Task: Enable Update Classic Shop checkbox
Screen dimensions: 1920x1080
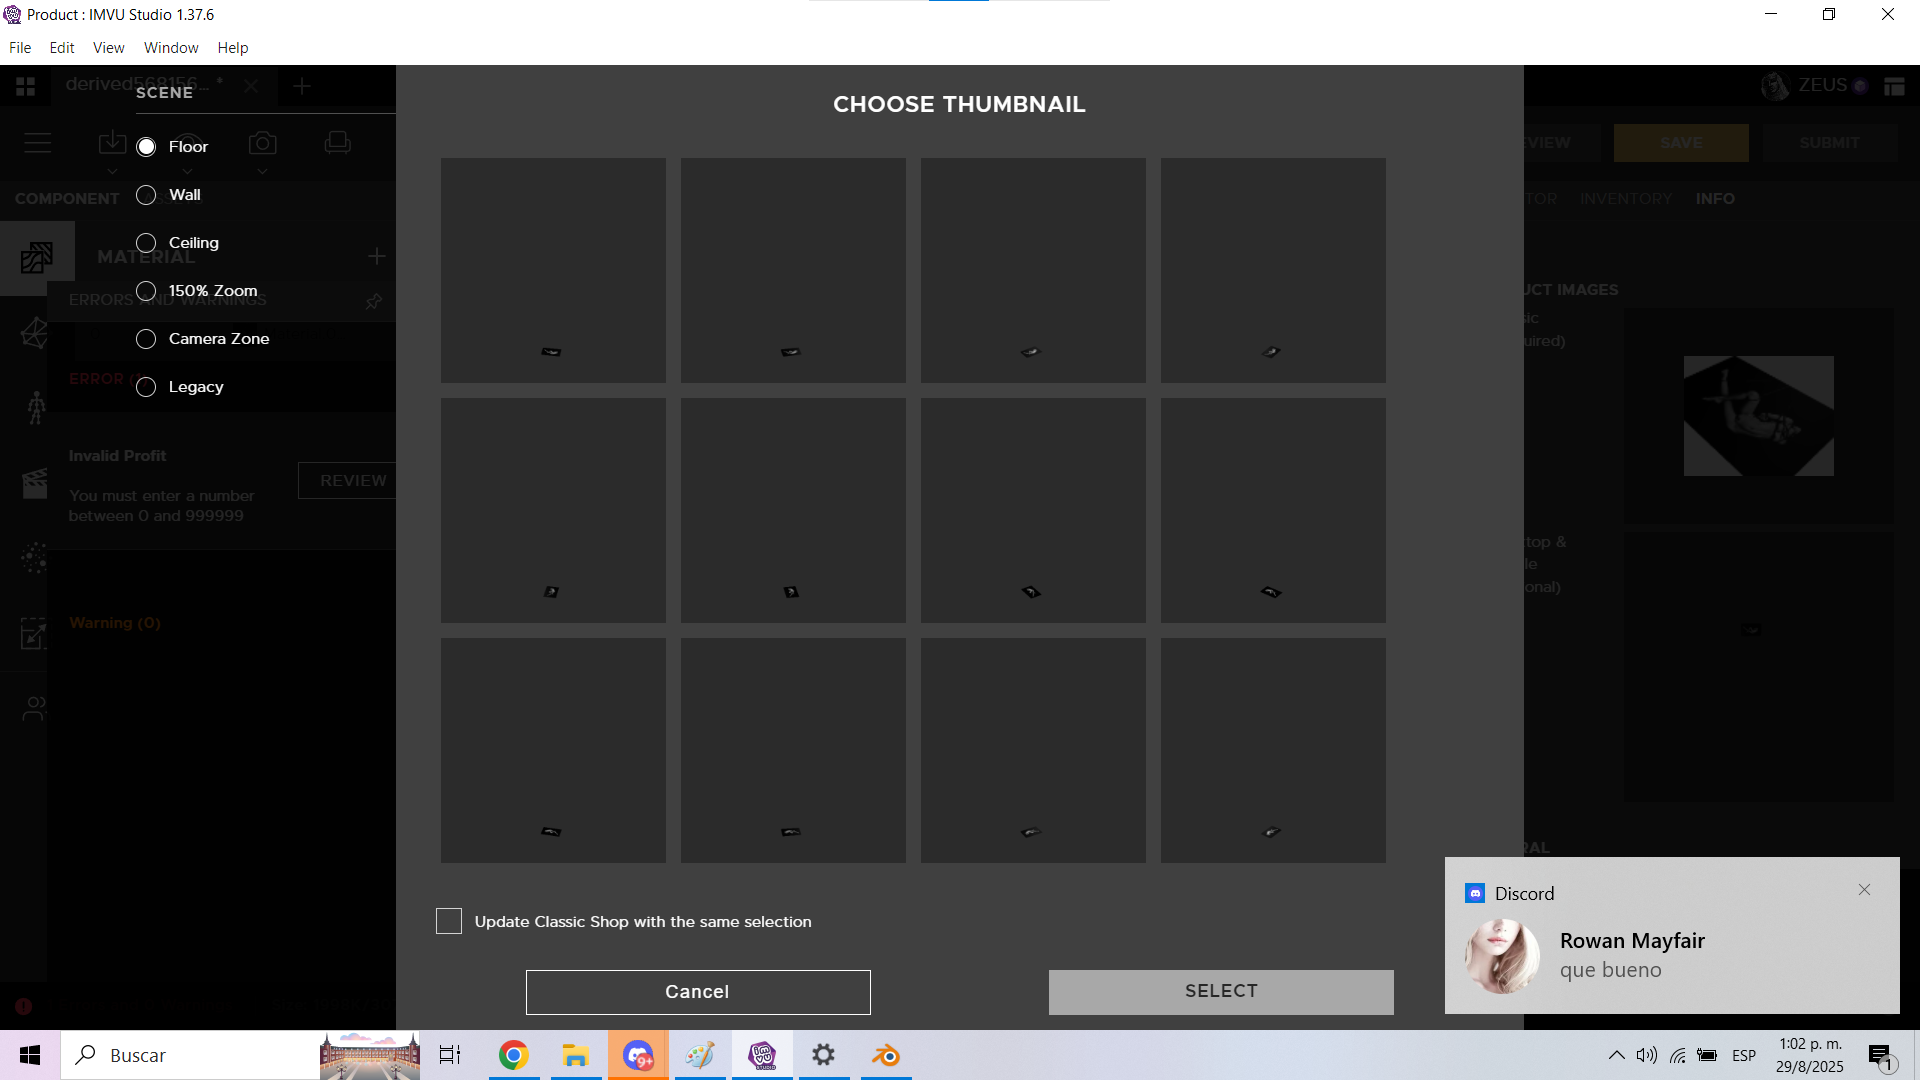Action: [x=449, y=921]
